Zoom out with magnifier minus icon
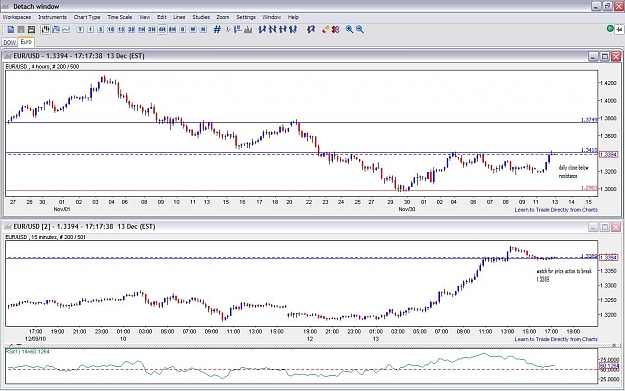Image resolution: width=625 pixels, height=391 pixels. 360,29
